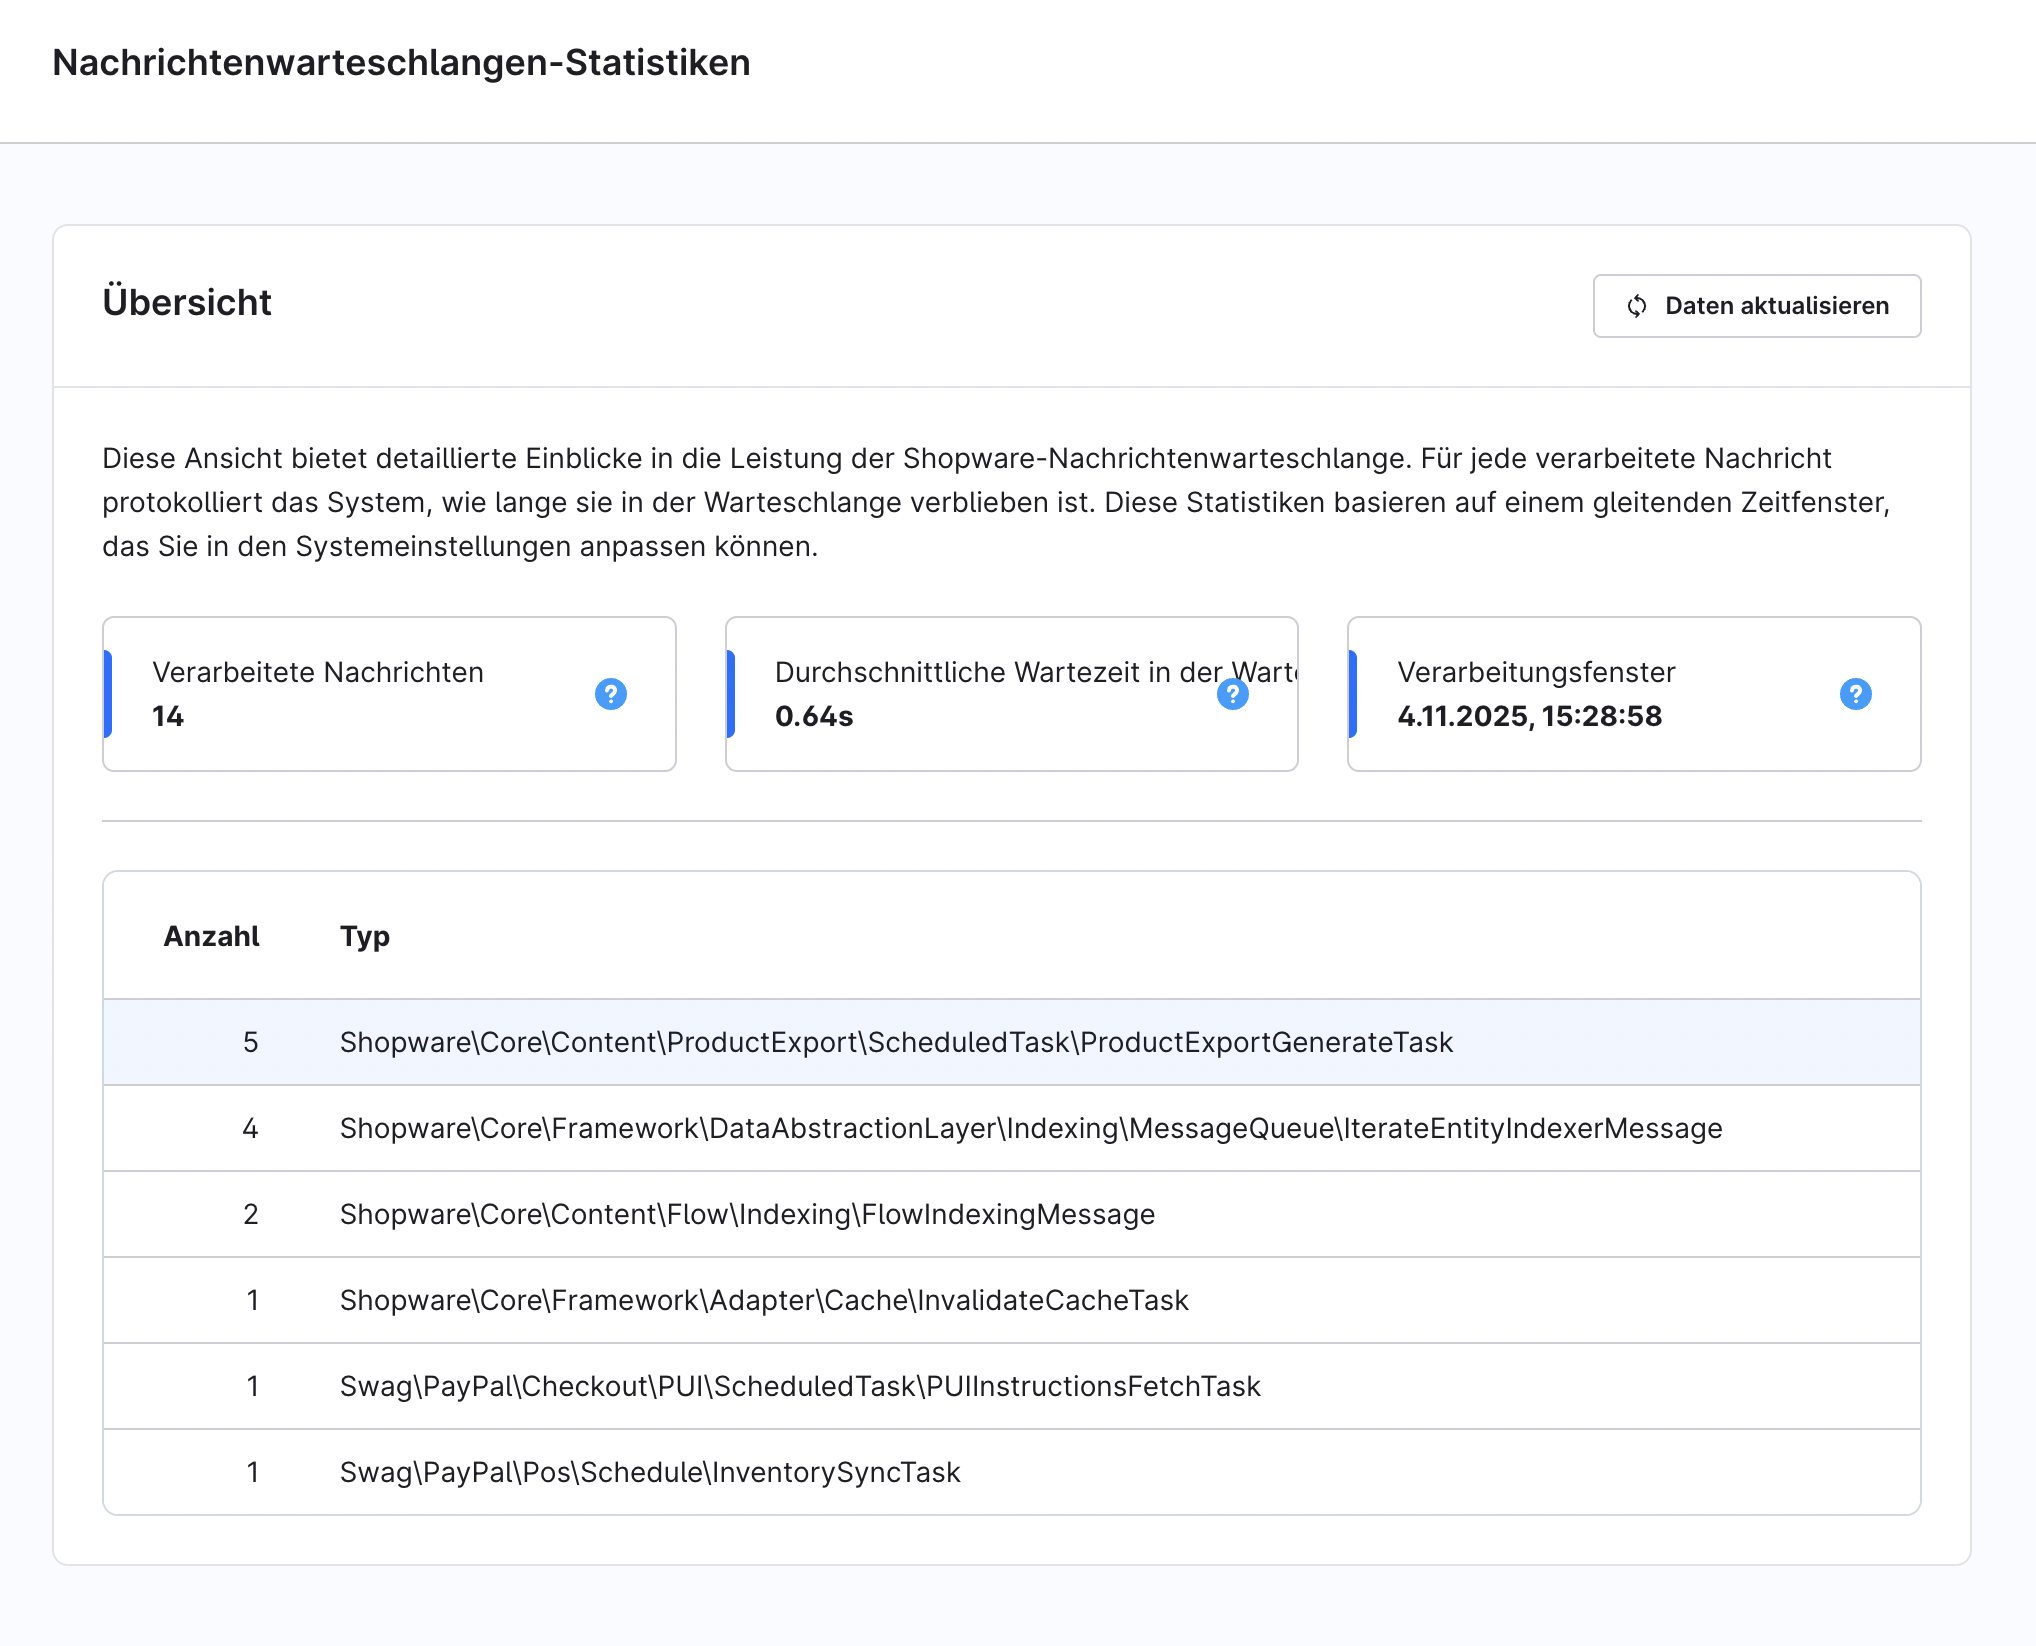This screenshot has height=1646, width=2036.
Task: Select the FlowIndexingMessage row
Action: pyautogui.click(x=747, y=1214)
